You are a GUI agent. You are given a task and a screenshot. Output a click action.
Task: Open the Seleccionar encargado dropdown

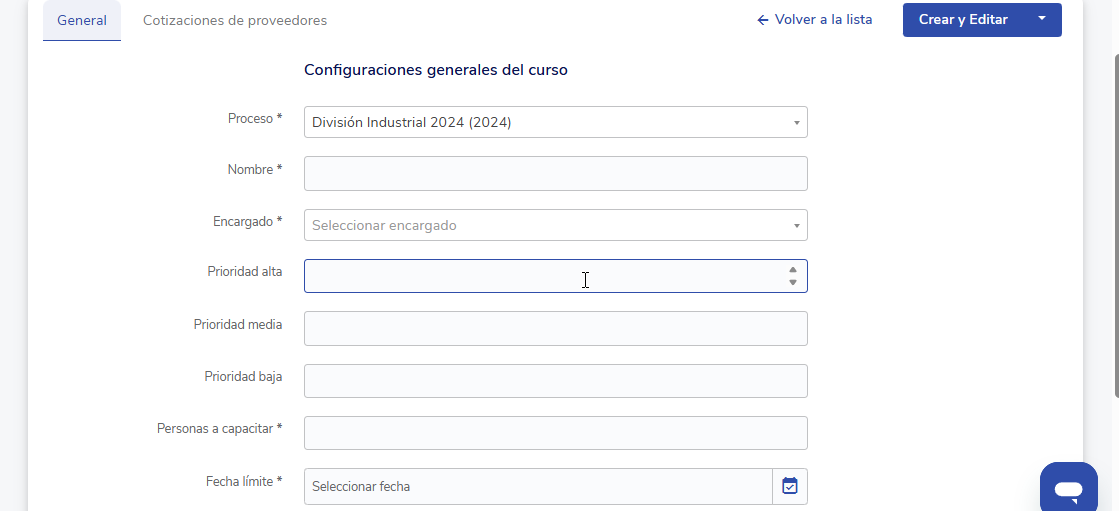[555, 225]
